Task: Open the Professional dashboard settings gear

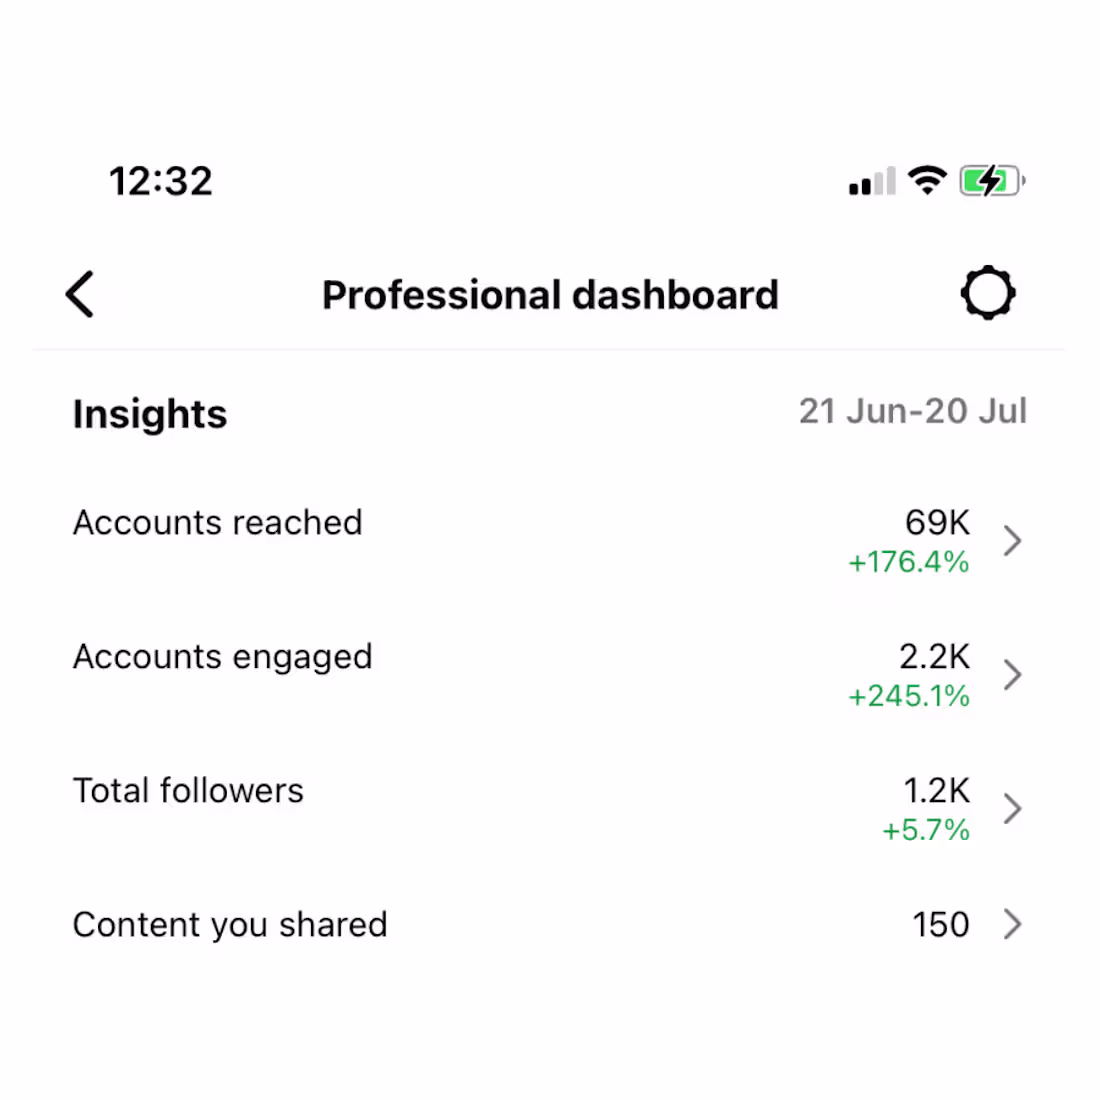Action: (x=988, y=292)
